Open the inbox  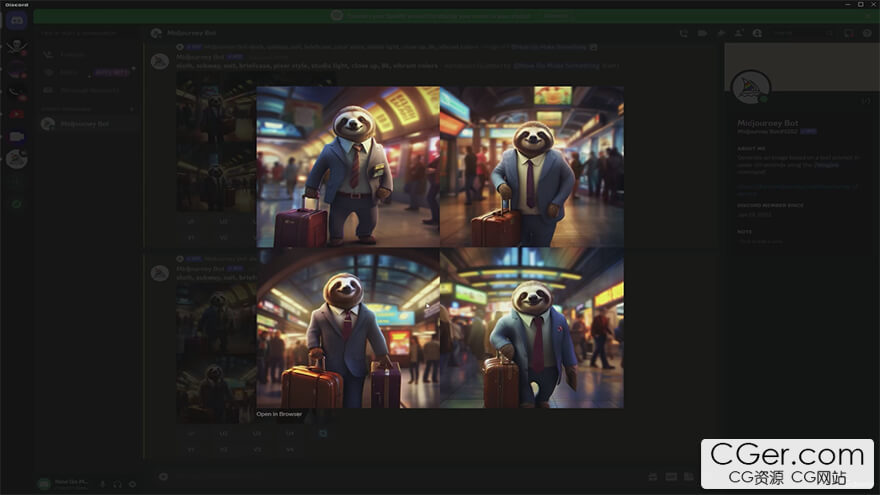click(849, 33)
